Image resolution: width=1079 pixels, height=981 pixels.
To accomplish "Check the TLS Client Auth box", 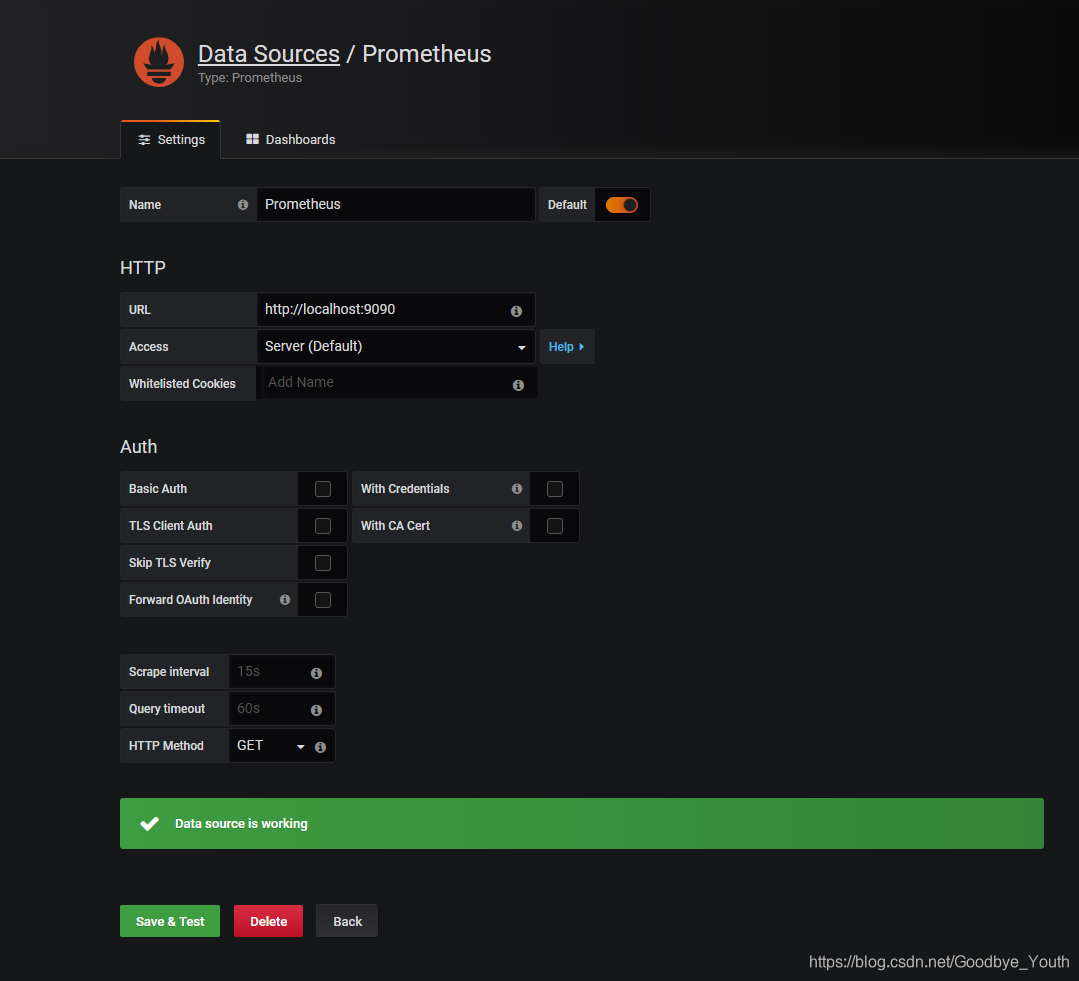I will 323,526.
